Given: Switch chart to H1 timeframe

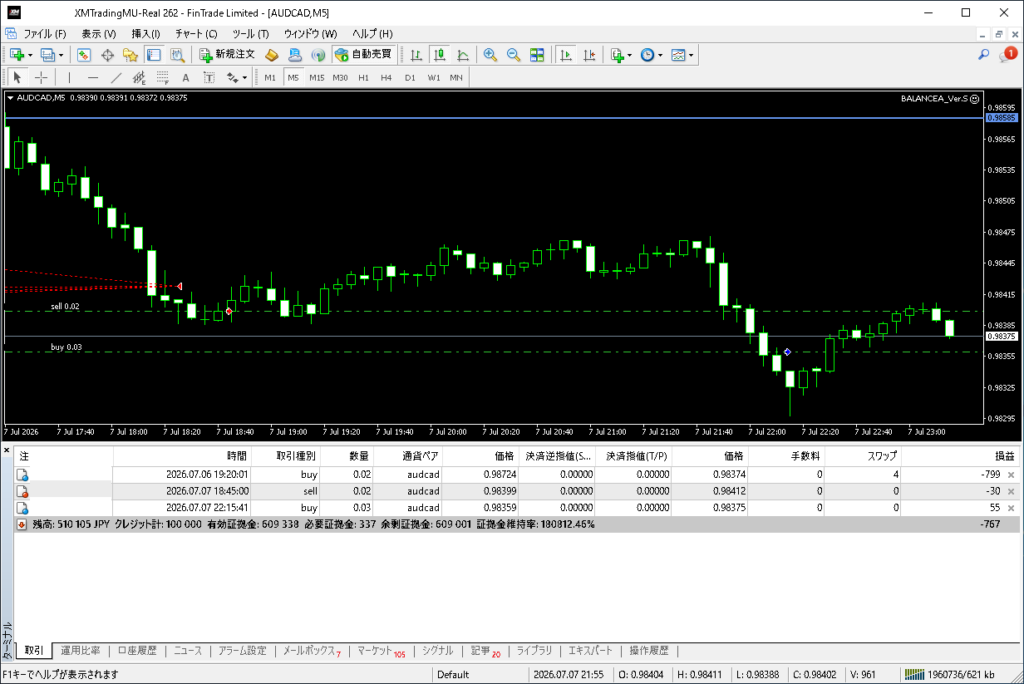Looking at the screenshot, I should pos(363,78).
